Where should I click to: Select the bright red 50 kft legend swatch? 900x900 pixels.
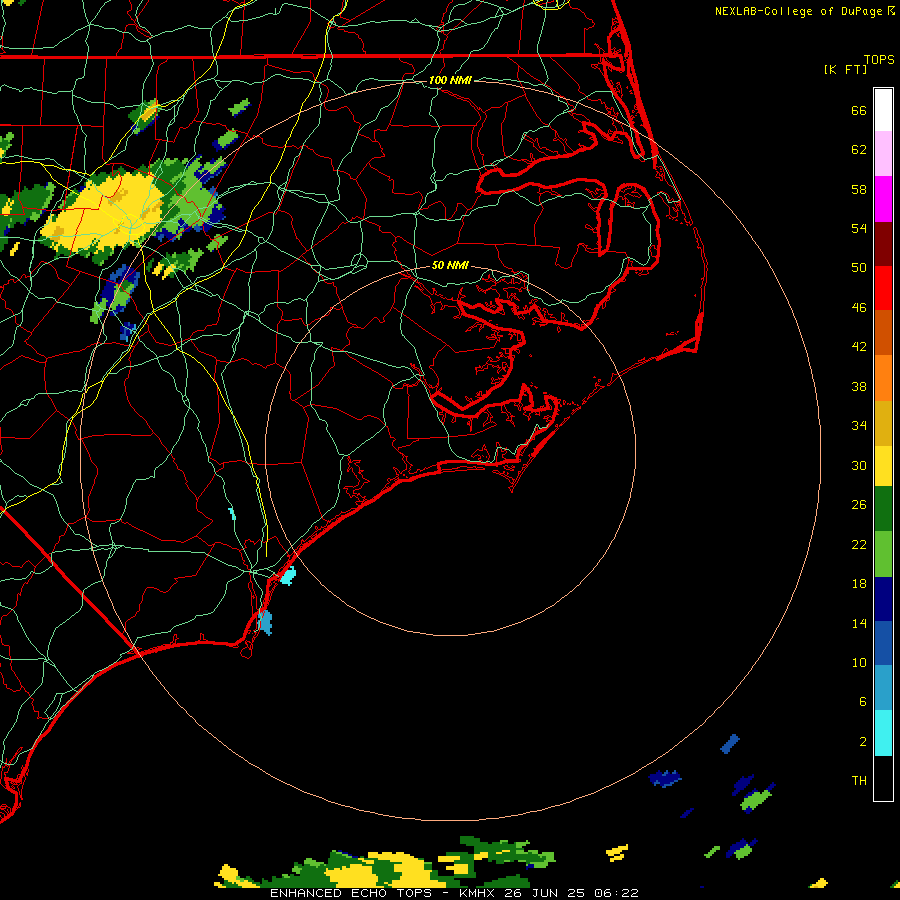click(x=883, y=288)
